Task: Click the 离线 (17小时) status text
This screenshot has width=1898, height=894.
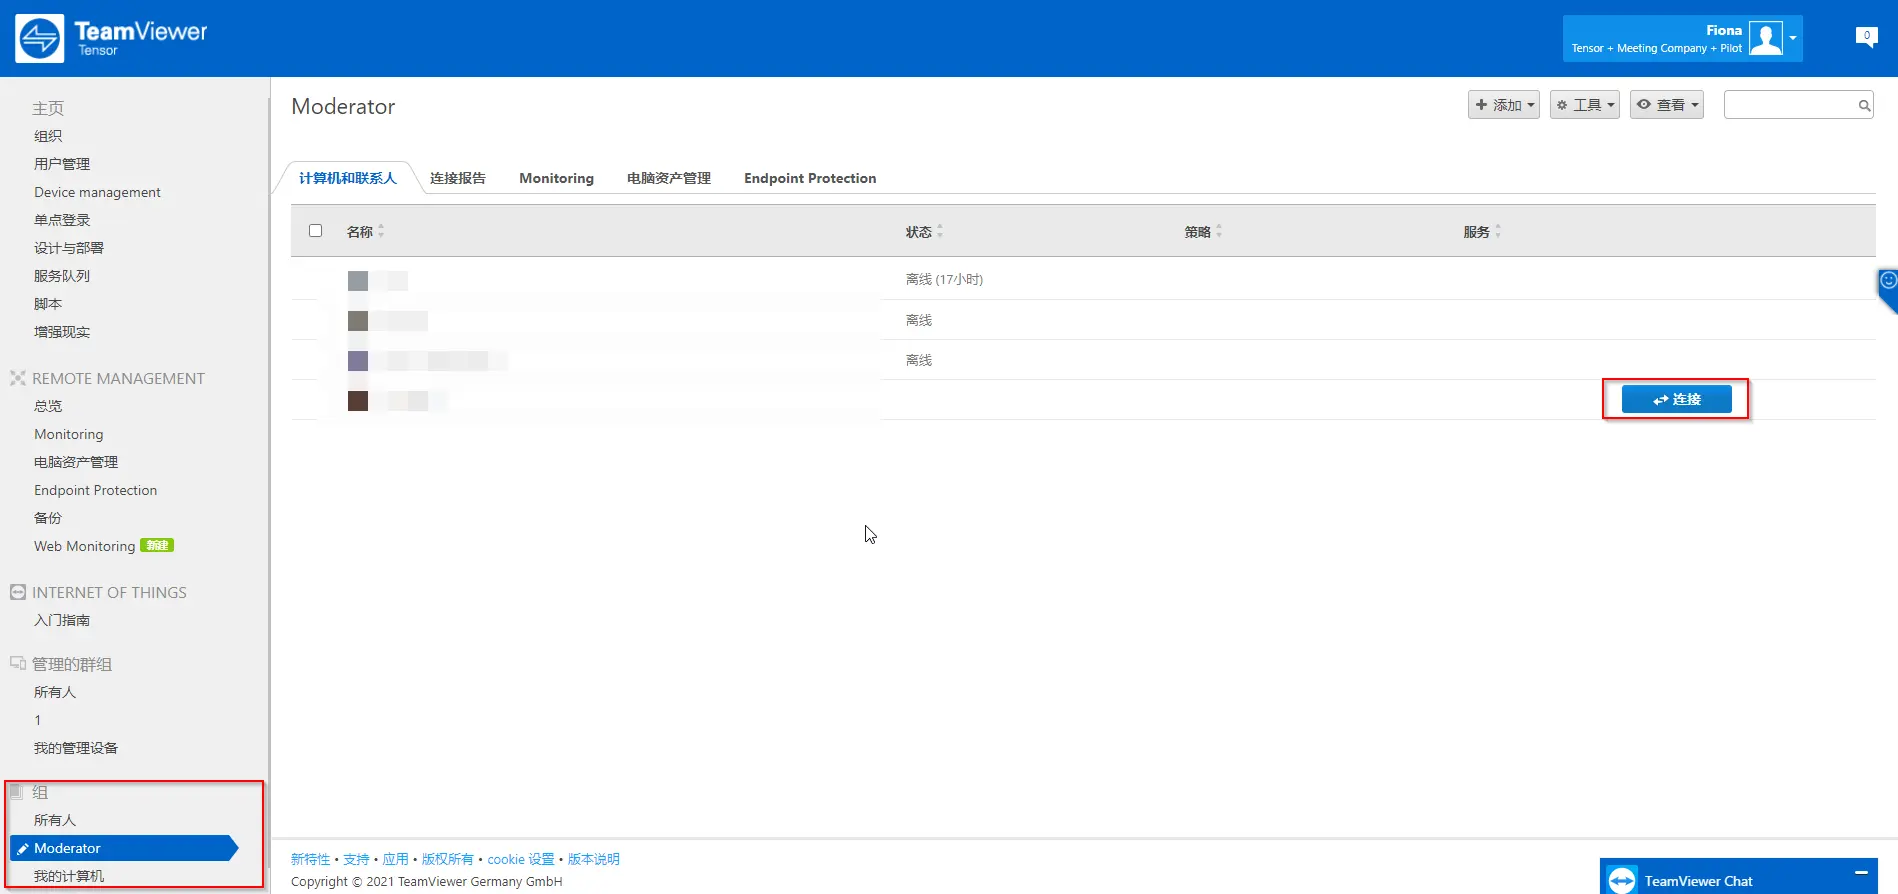Action: (944, 280)
